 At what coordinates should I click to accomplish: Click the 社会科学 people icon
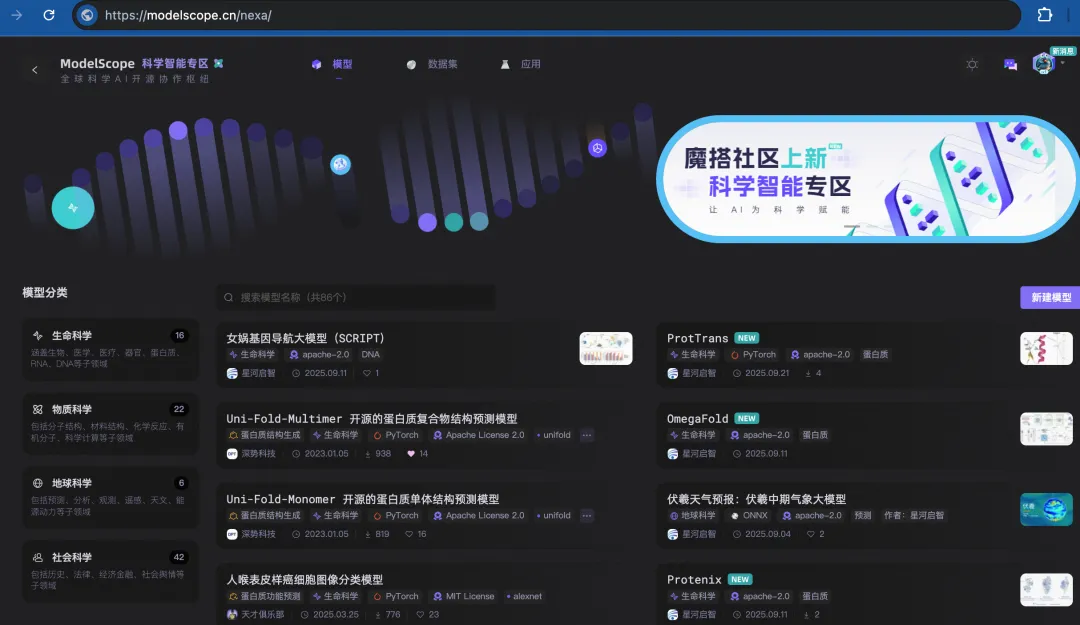tap(38, 557)
